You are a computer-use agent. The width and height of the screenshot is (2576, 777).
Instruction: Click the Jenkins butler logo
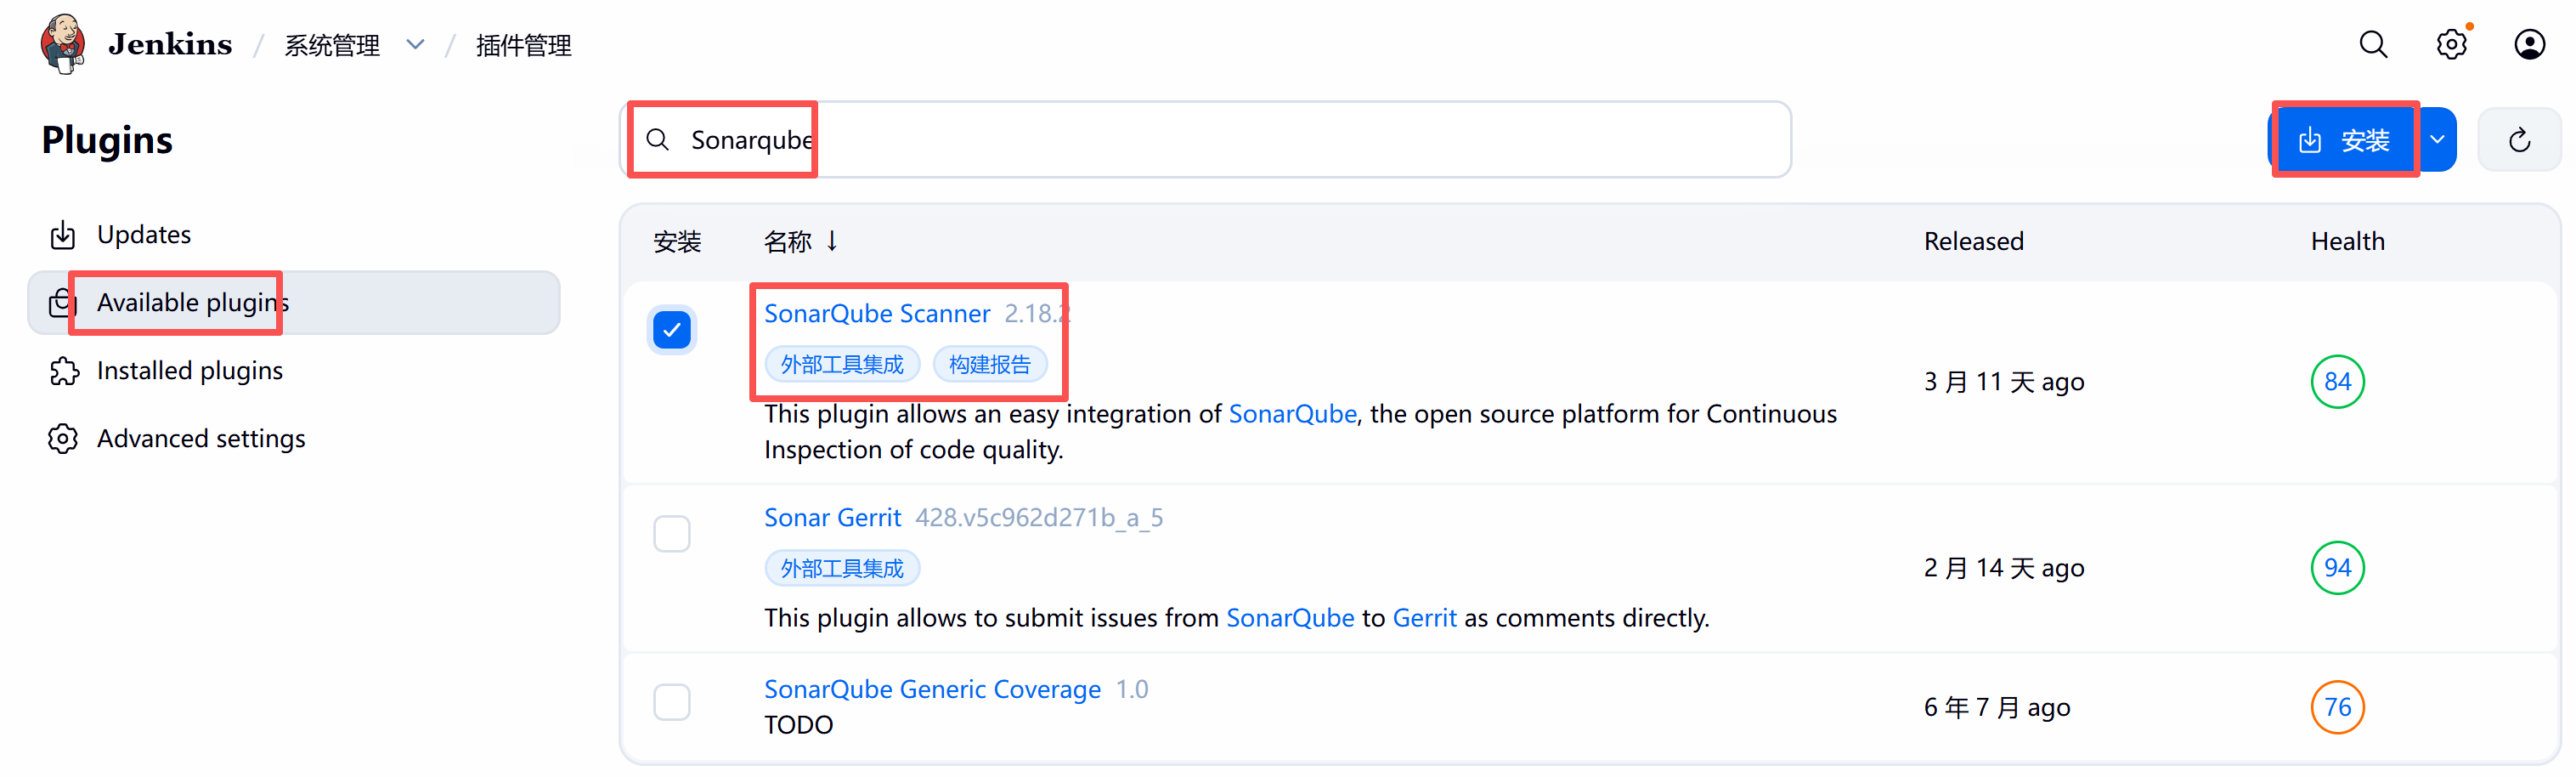63,44
